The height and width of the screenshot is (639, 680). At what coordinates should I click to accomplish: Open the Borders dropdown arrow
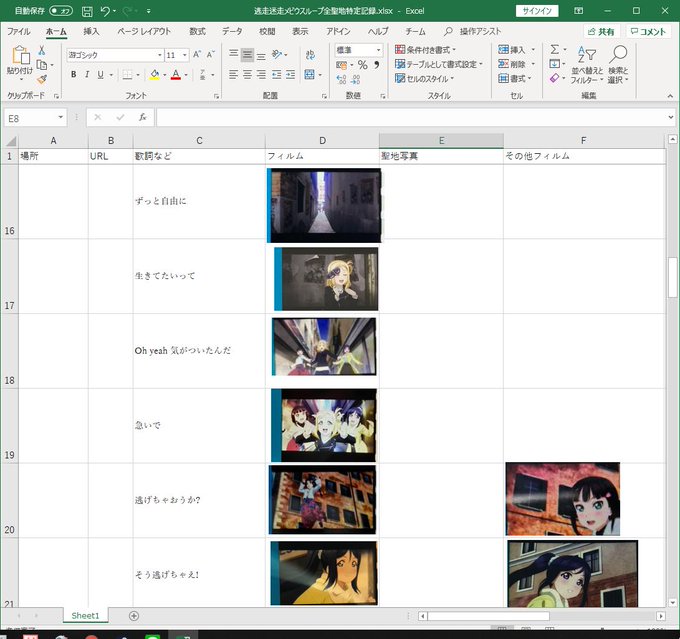(138, 75)
